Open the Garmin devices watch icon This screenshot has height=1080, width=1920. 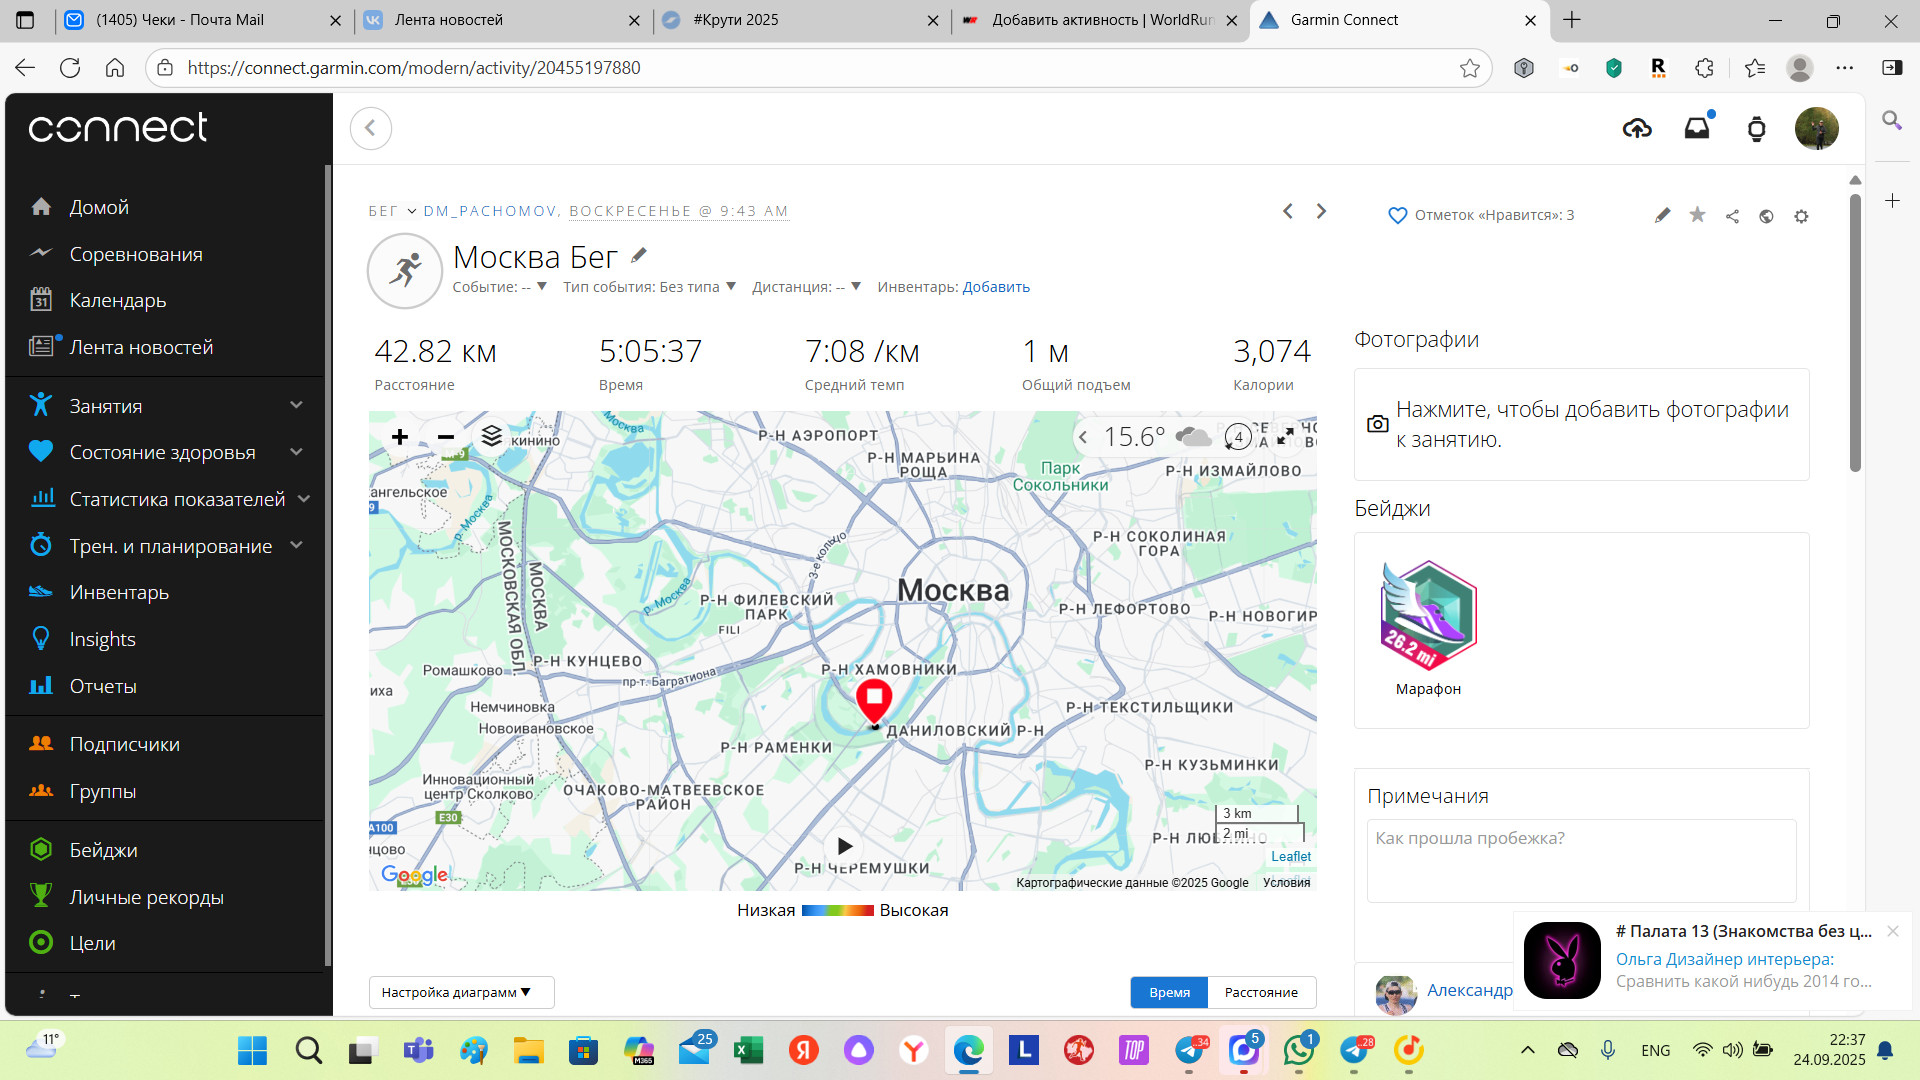tap(1756, 129)
